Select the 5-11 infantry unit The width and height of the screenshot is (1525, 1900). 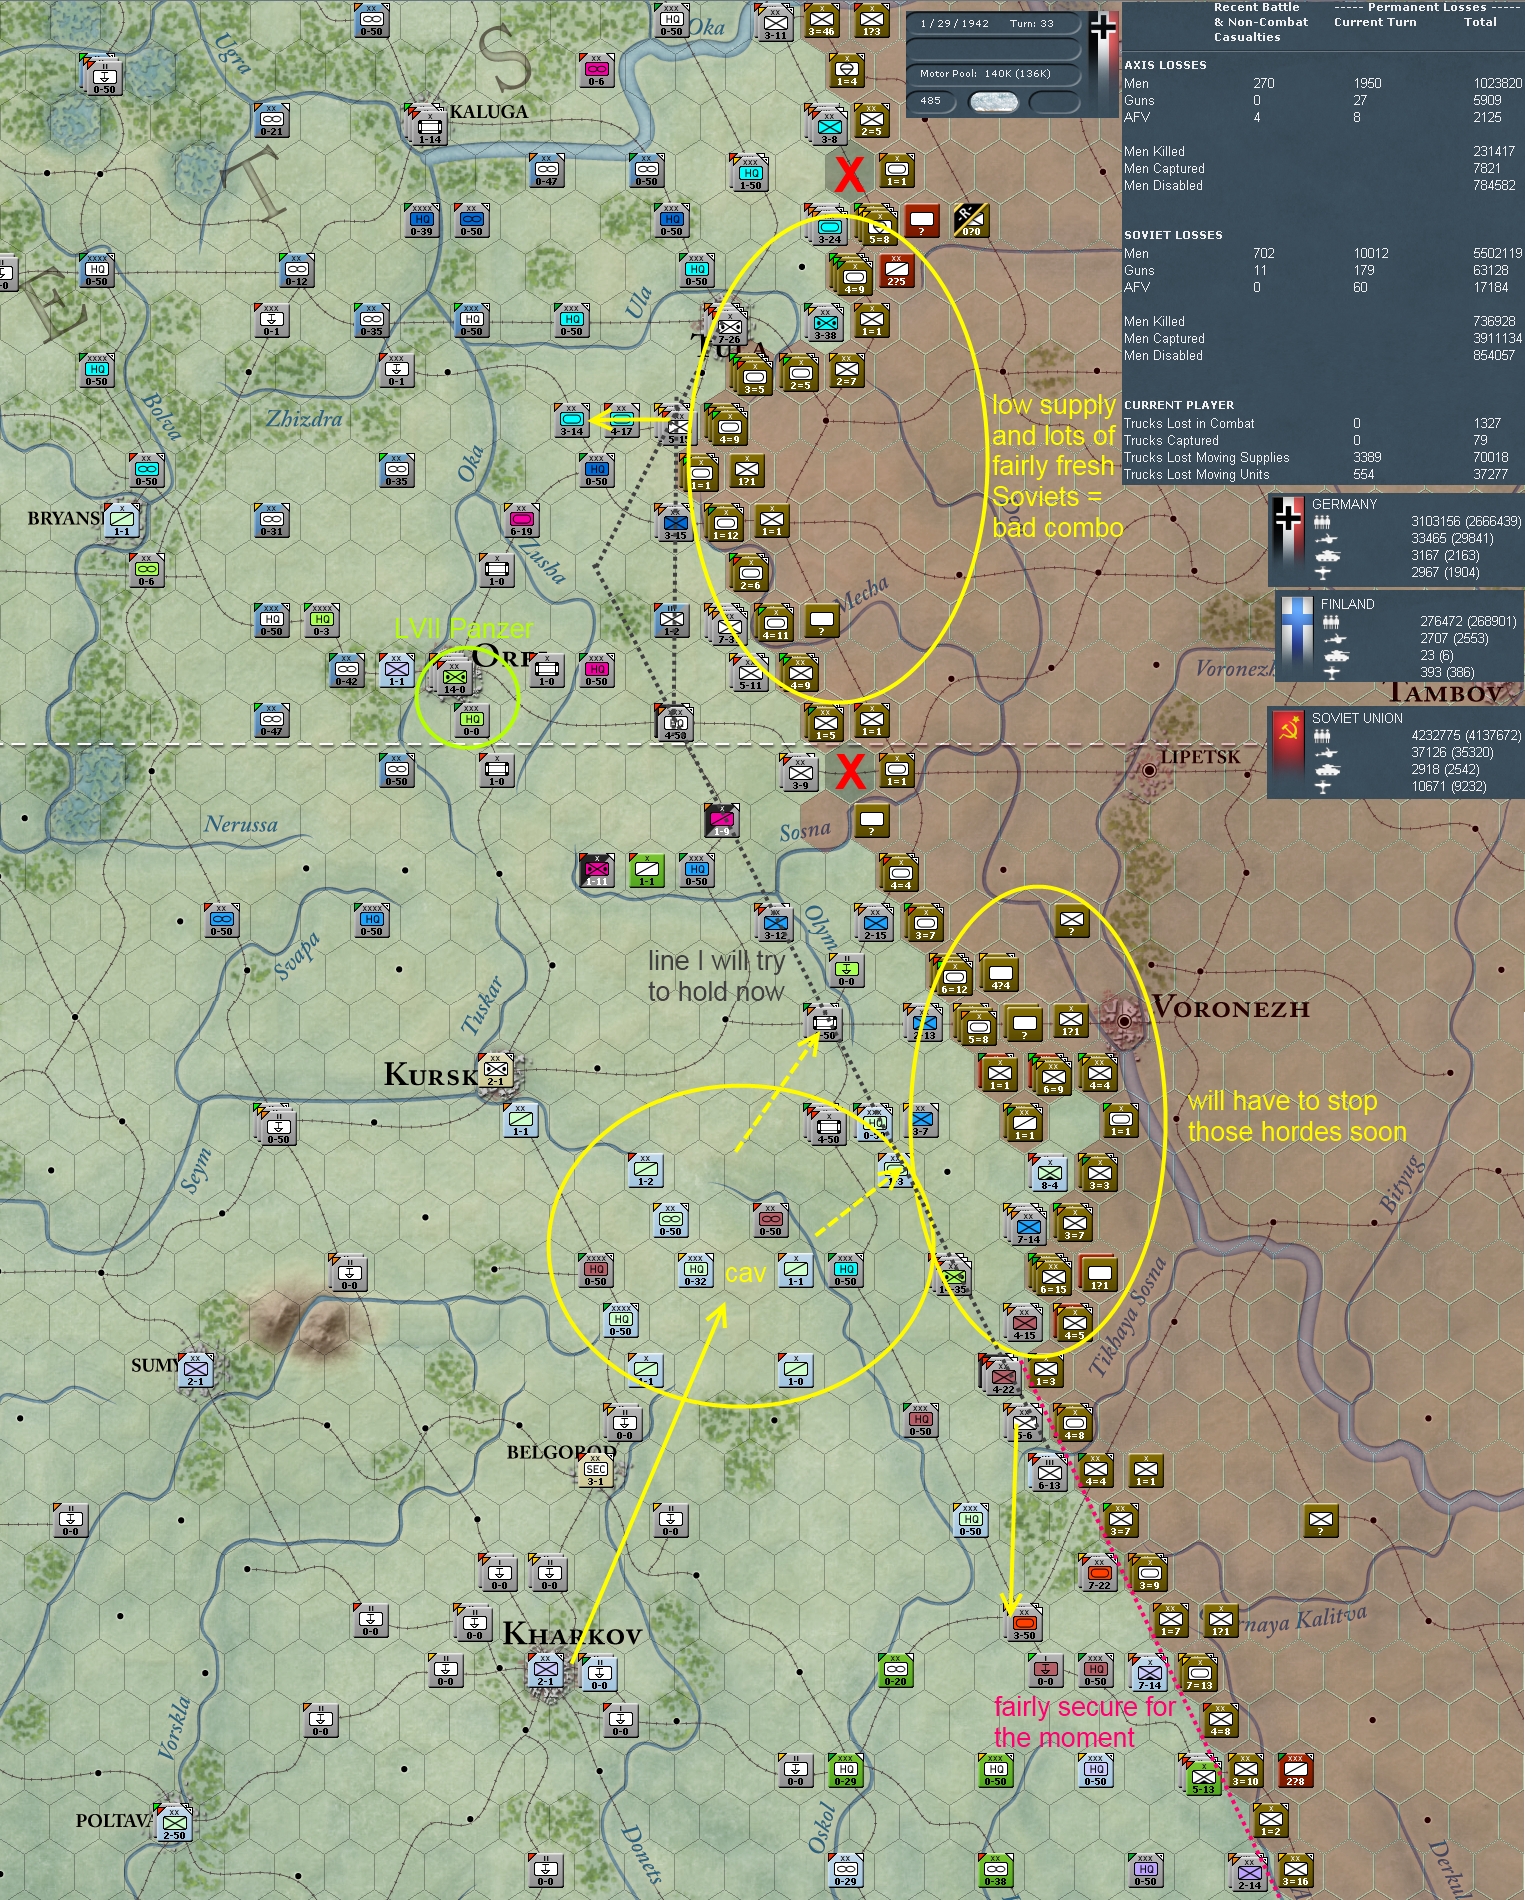[x=750, y=674]
